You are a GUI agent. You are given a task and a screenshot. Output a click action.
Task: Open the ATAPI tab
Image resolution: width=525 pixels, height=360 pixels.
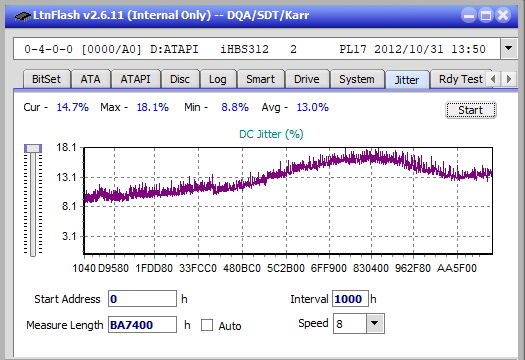(x=135, y=79)
